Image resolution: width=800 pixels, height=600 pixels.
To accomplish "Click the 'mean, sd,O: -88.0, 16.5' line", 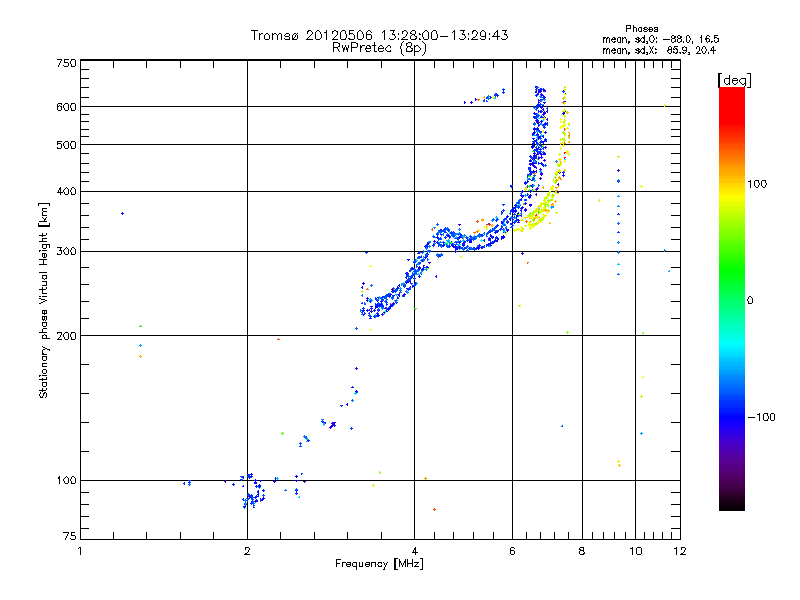I will point(661,39).
